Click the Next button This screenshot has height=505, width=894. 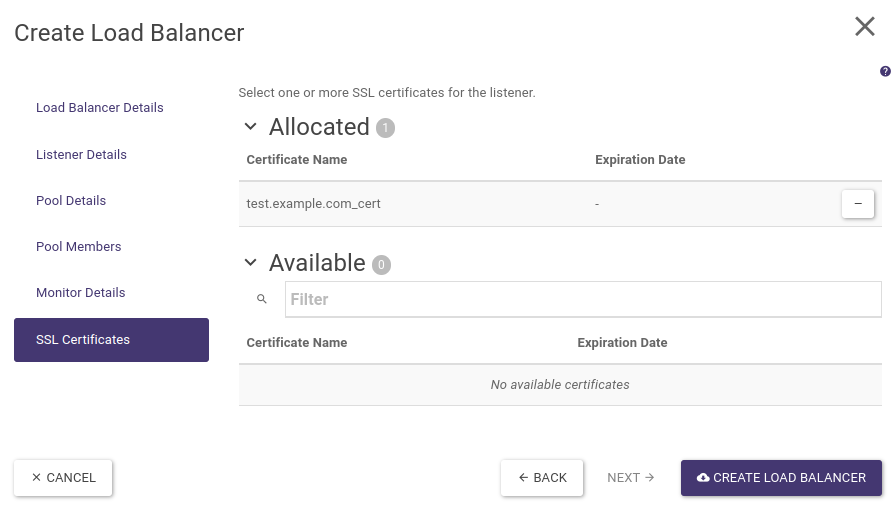pos(630,478)
